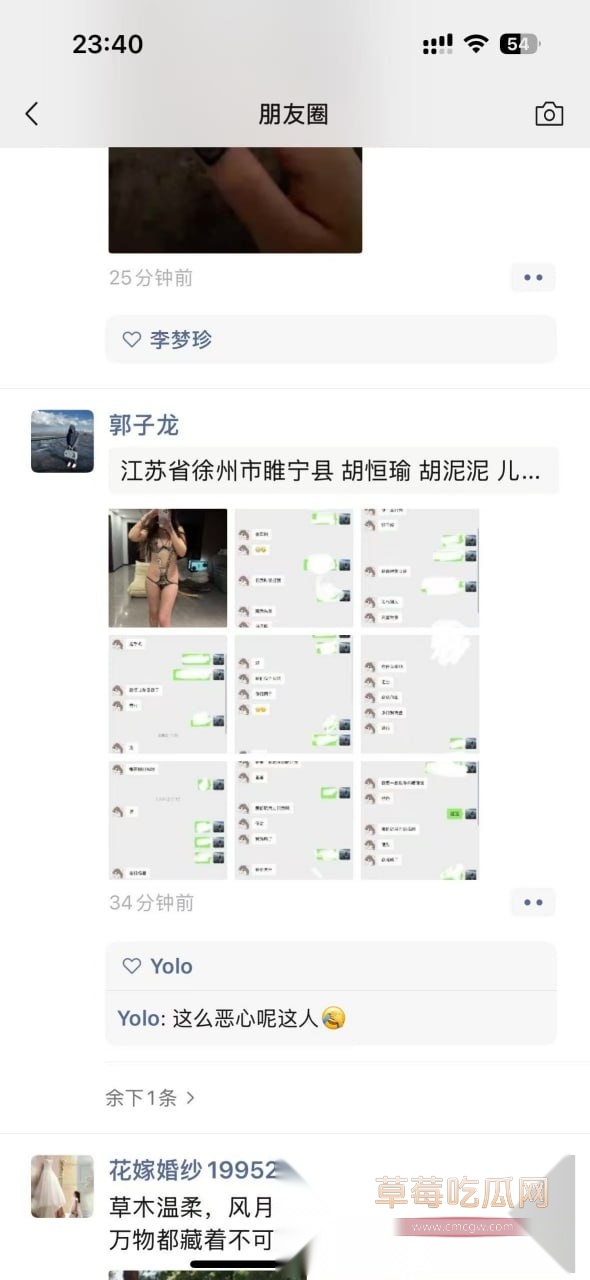
Task: Open the liker name 李梦珍
Action: 181,340
